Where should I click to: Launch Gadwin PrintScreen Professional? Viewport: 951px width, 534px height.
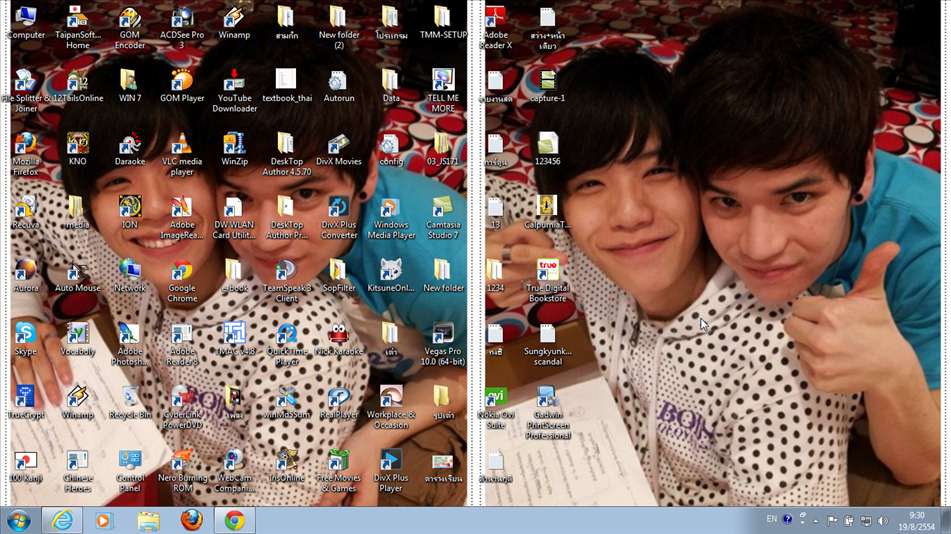point(547,413)
